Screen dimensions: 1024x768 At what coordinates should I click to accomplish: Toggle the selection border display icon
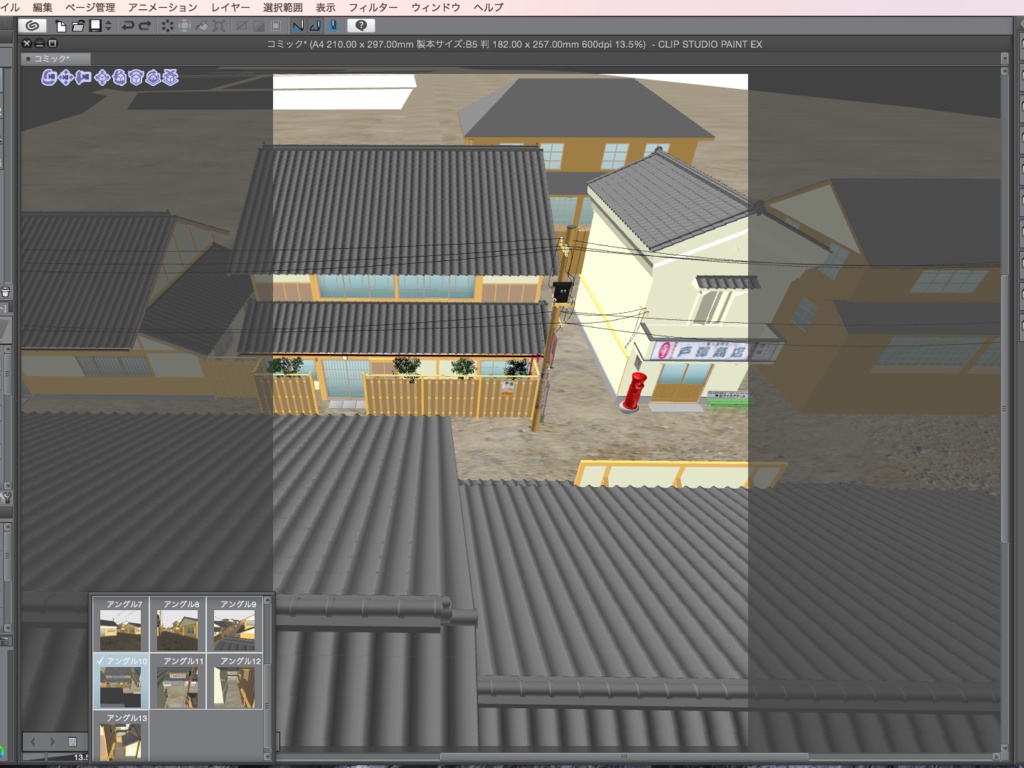[x=276, y=26]
